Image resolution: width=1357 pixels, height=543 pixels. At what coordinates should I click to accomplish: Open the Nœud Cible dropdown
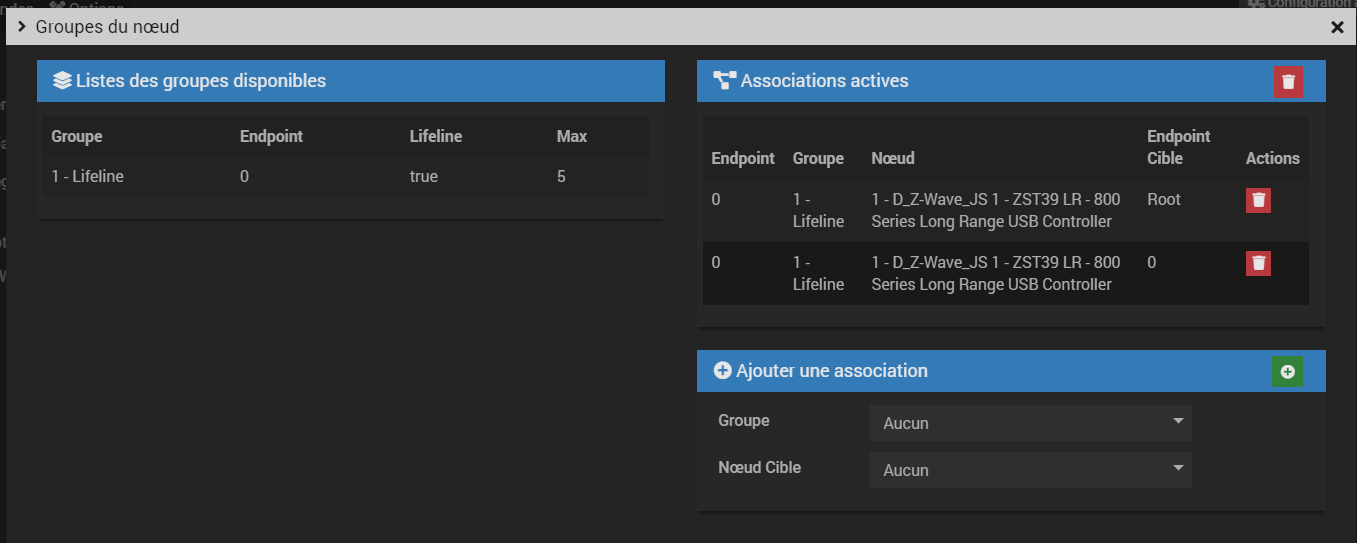1030,469
